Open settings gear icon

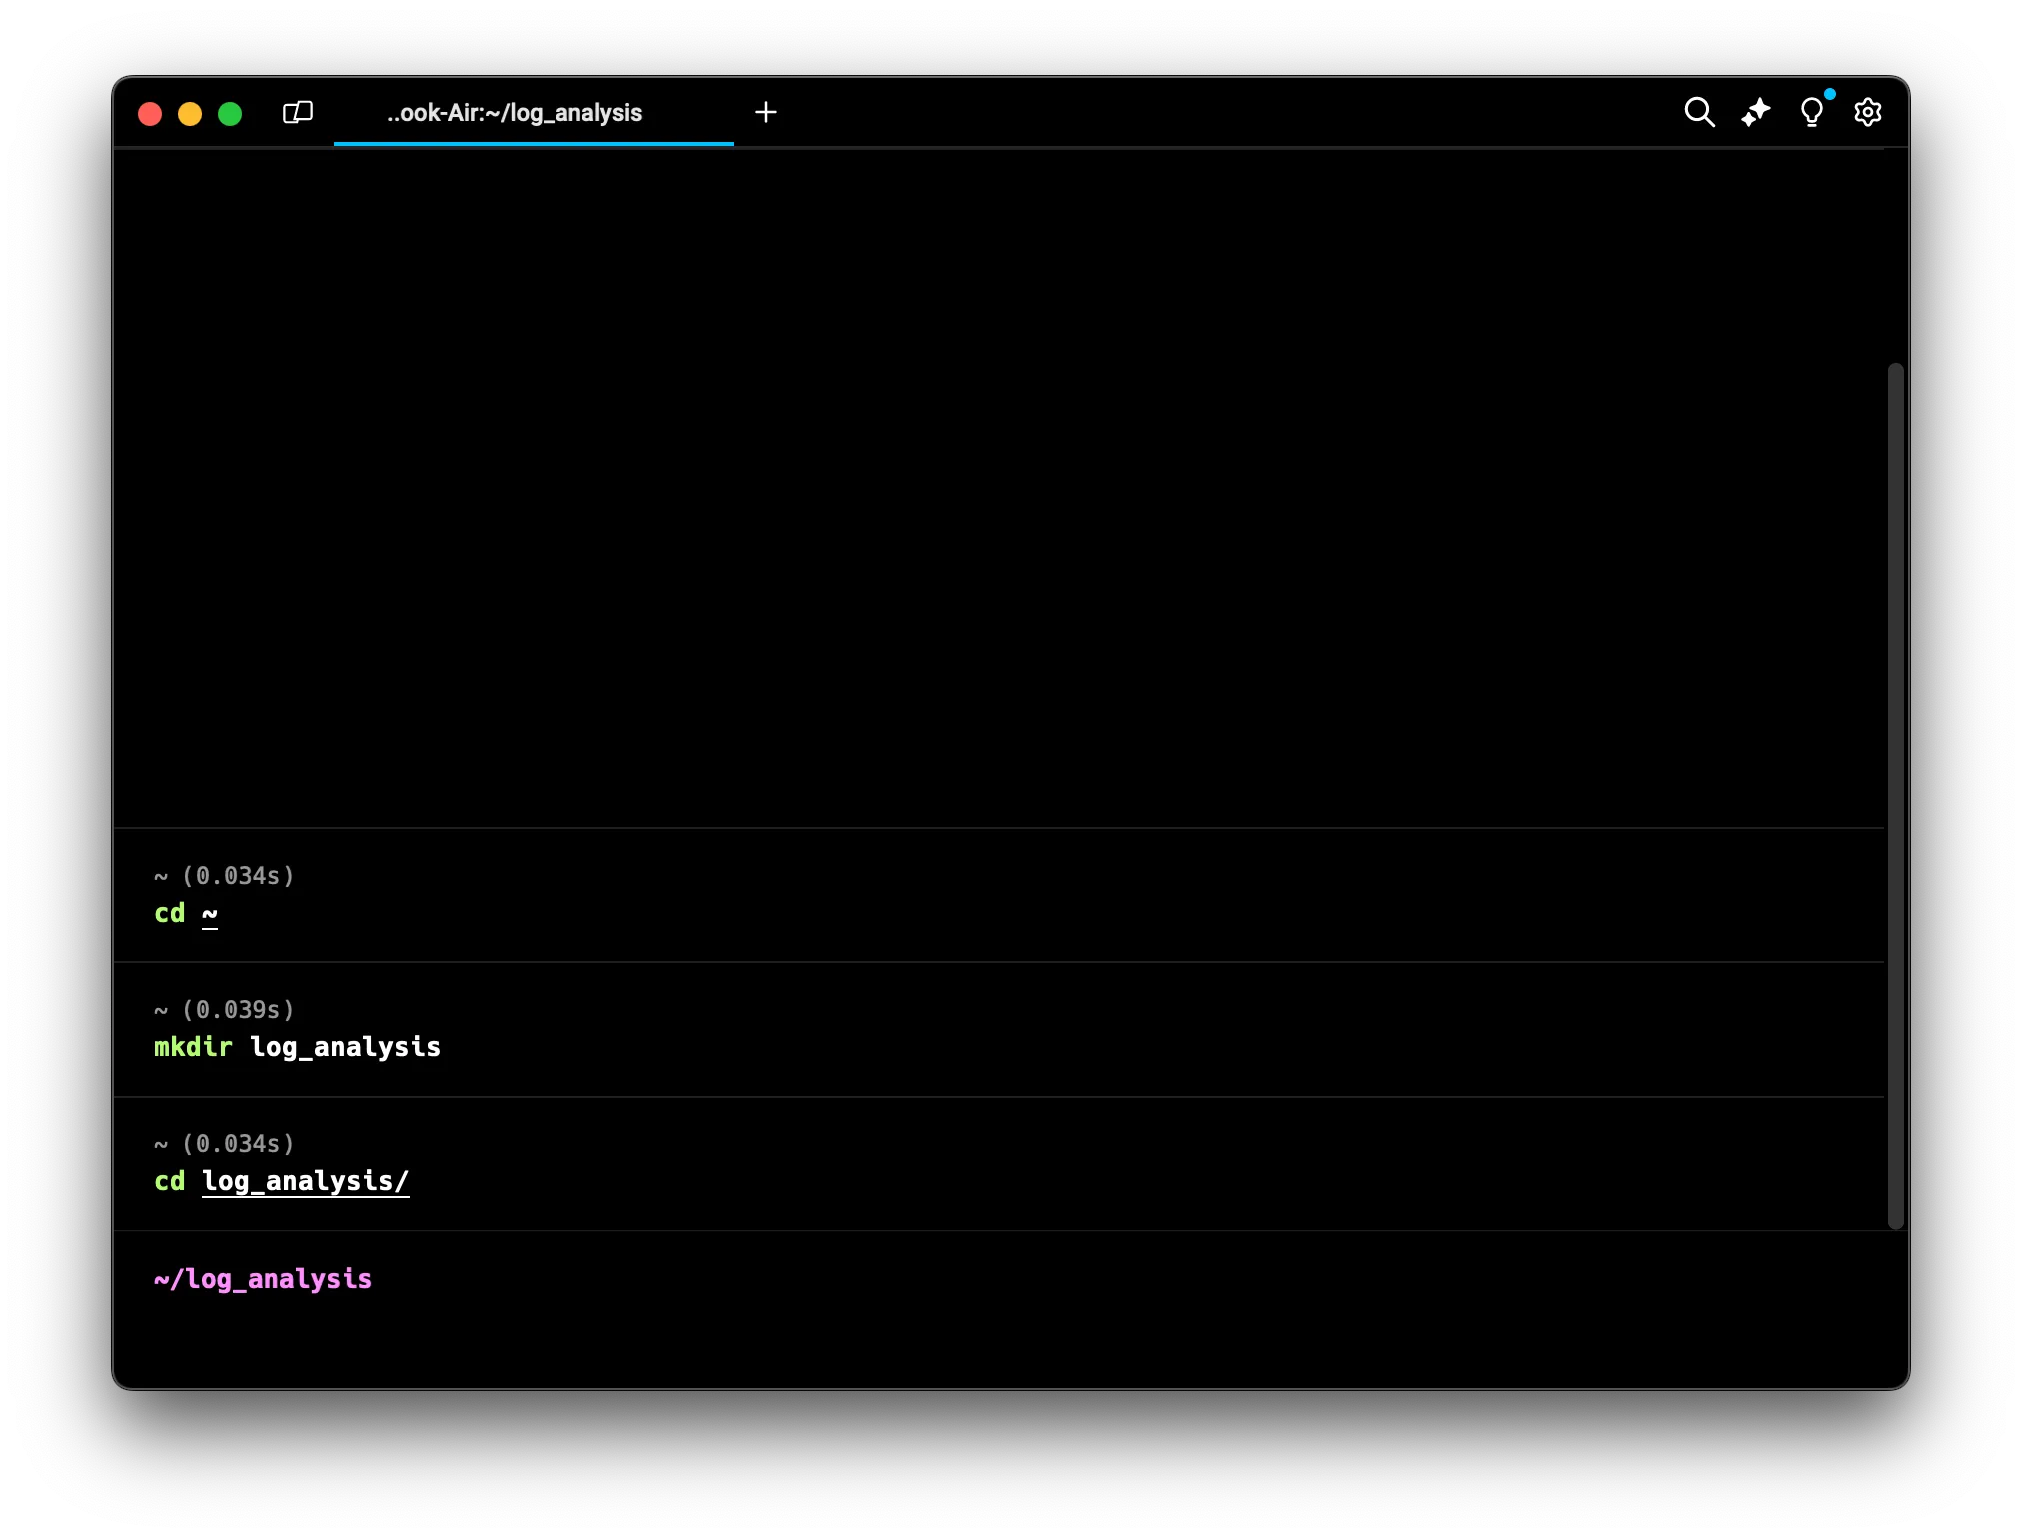[x=1867, y=112]
